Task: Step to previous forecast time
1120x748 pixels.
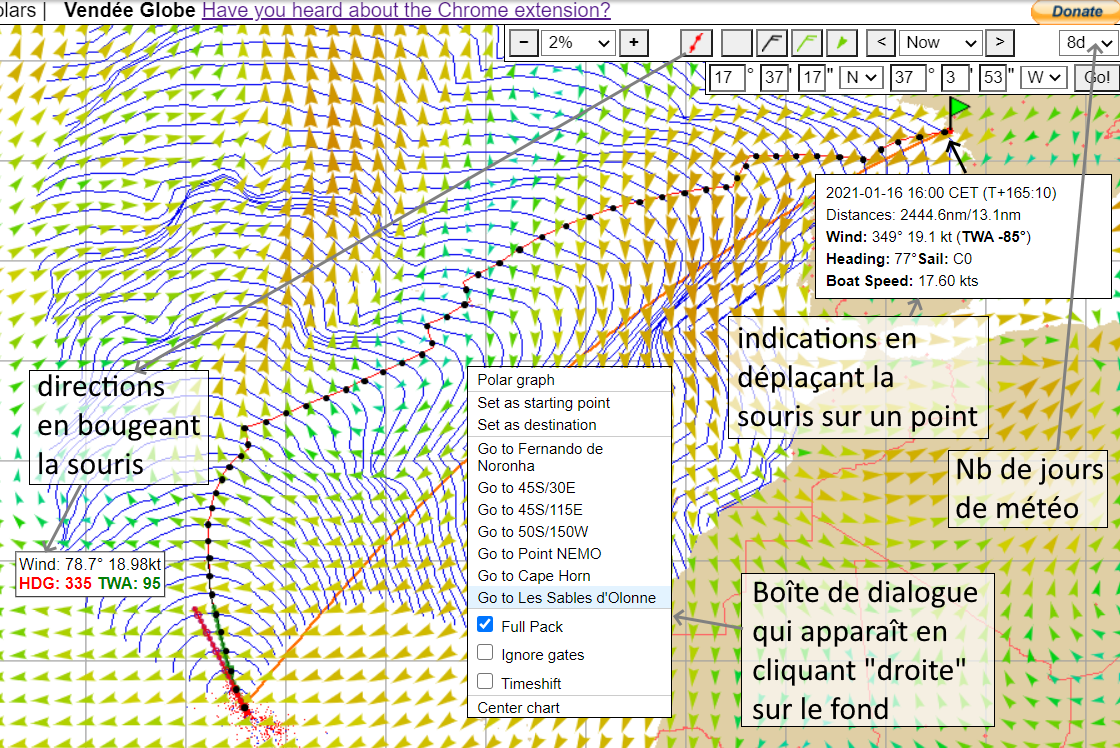Action: tap(880, 43)
